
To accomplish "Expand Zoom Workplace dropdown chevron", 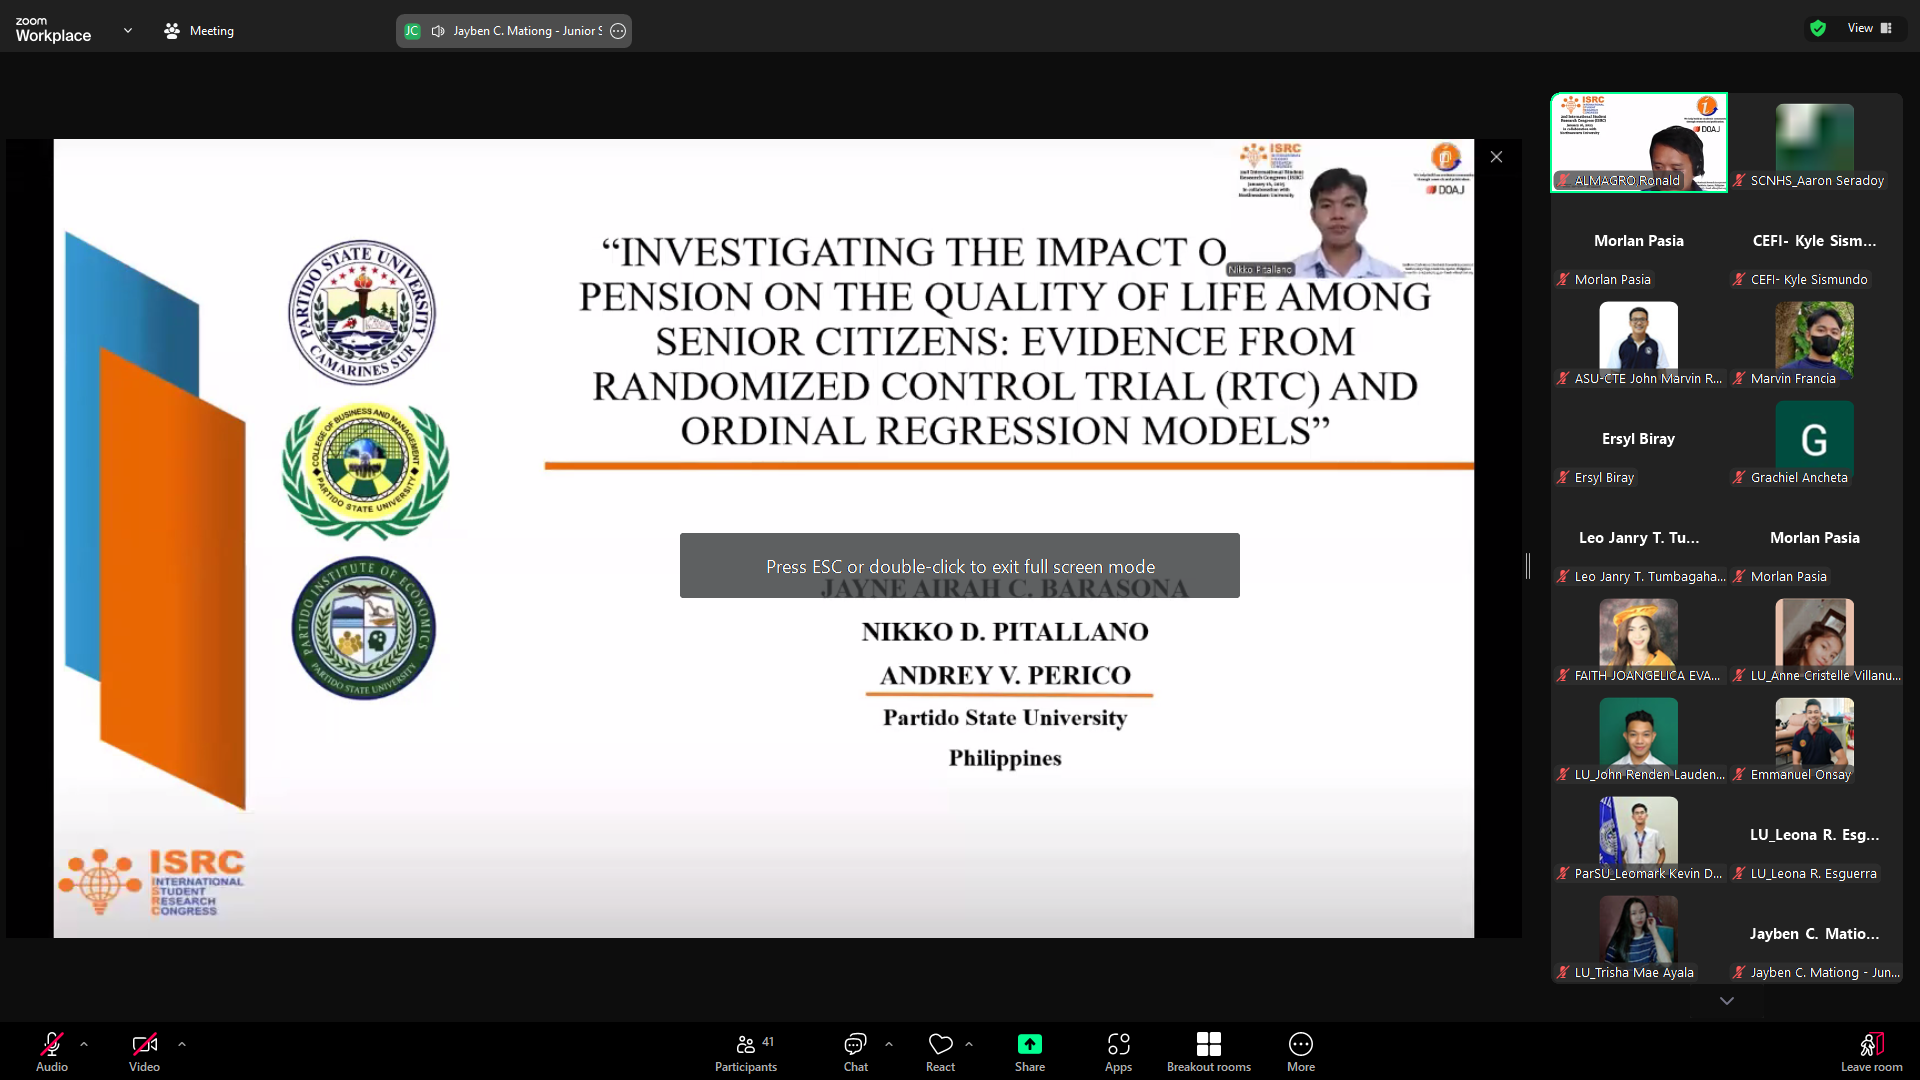I will [x=128, y=31].
